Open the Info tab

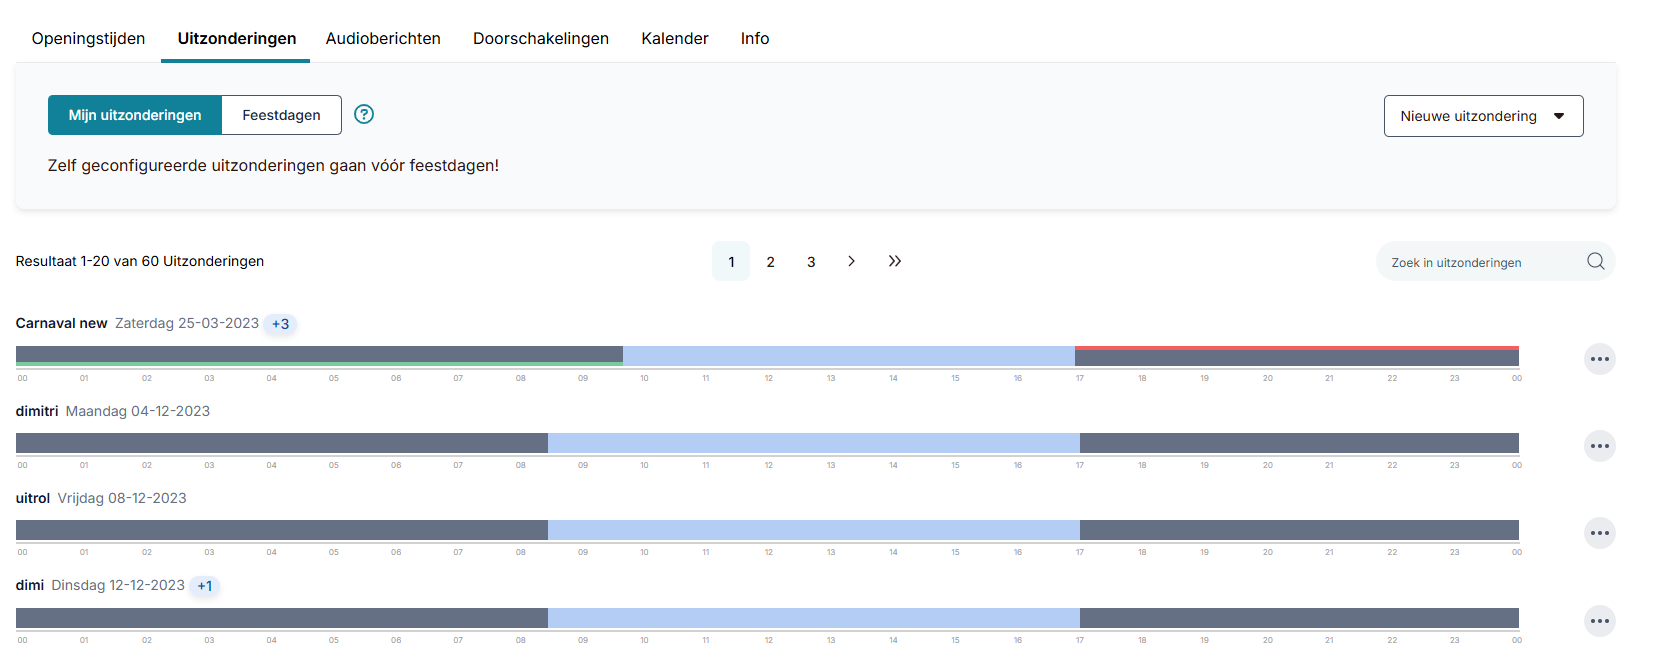(x=755, y=38)
